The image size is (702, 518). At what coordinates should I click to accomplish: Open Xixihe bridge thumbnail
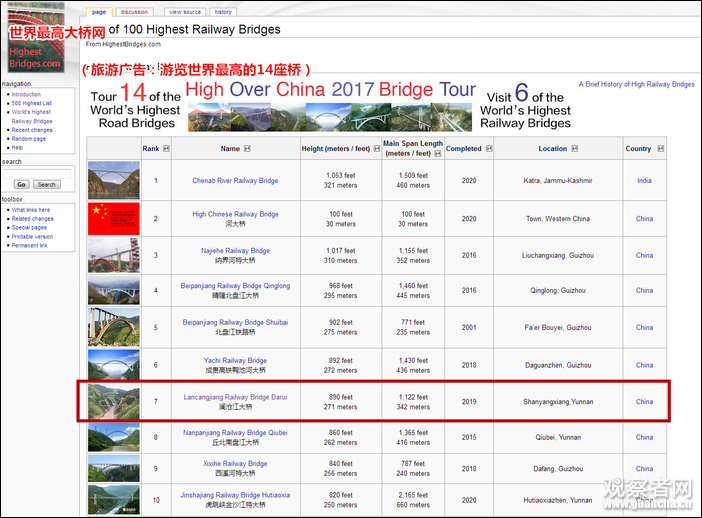(114, 468)
